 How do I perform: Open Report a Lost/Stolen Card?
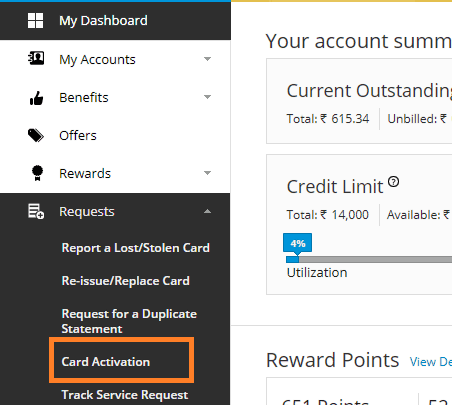click(x=136, y=248)
